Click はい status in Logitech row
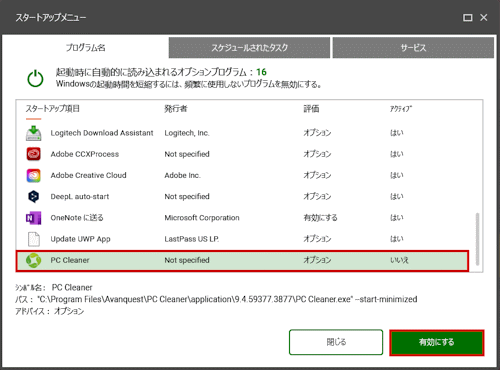 397,133
